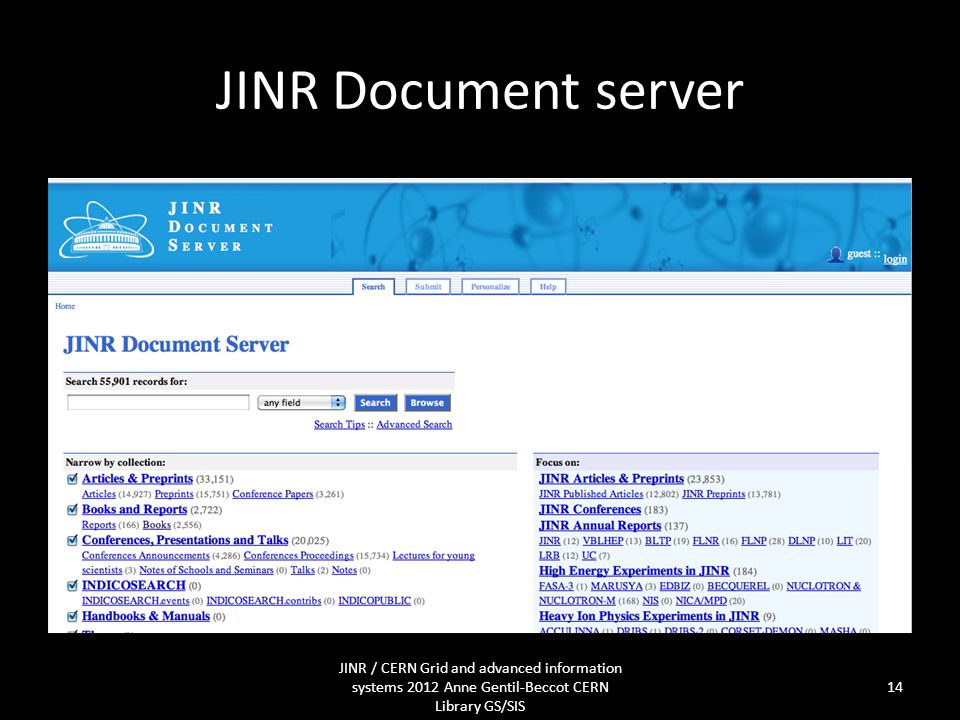The height and width of the screenshot is (720, 960).
Task: Open DLNP annual reports
Action: tap(801, 541)
